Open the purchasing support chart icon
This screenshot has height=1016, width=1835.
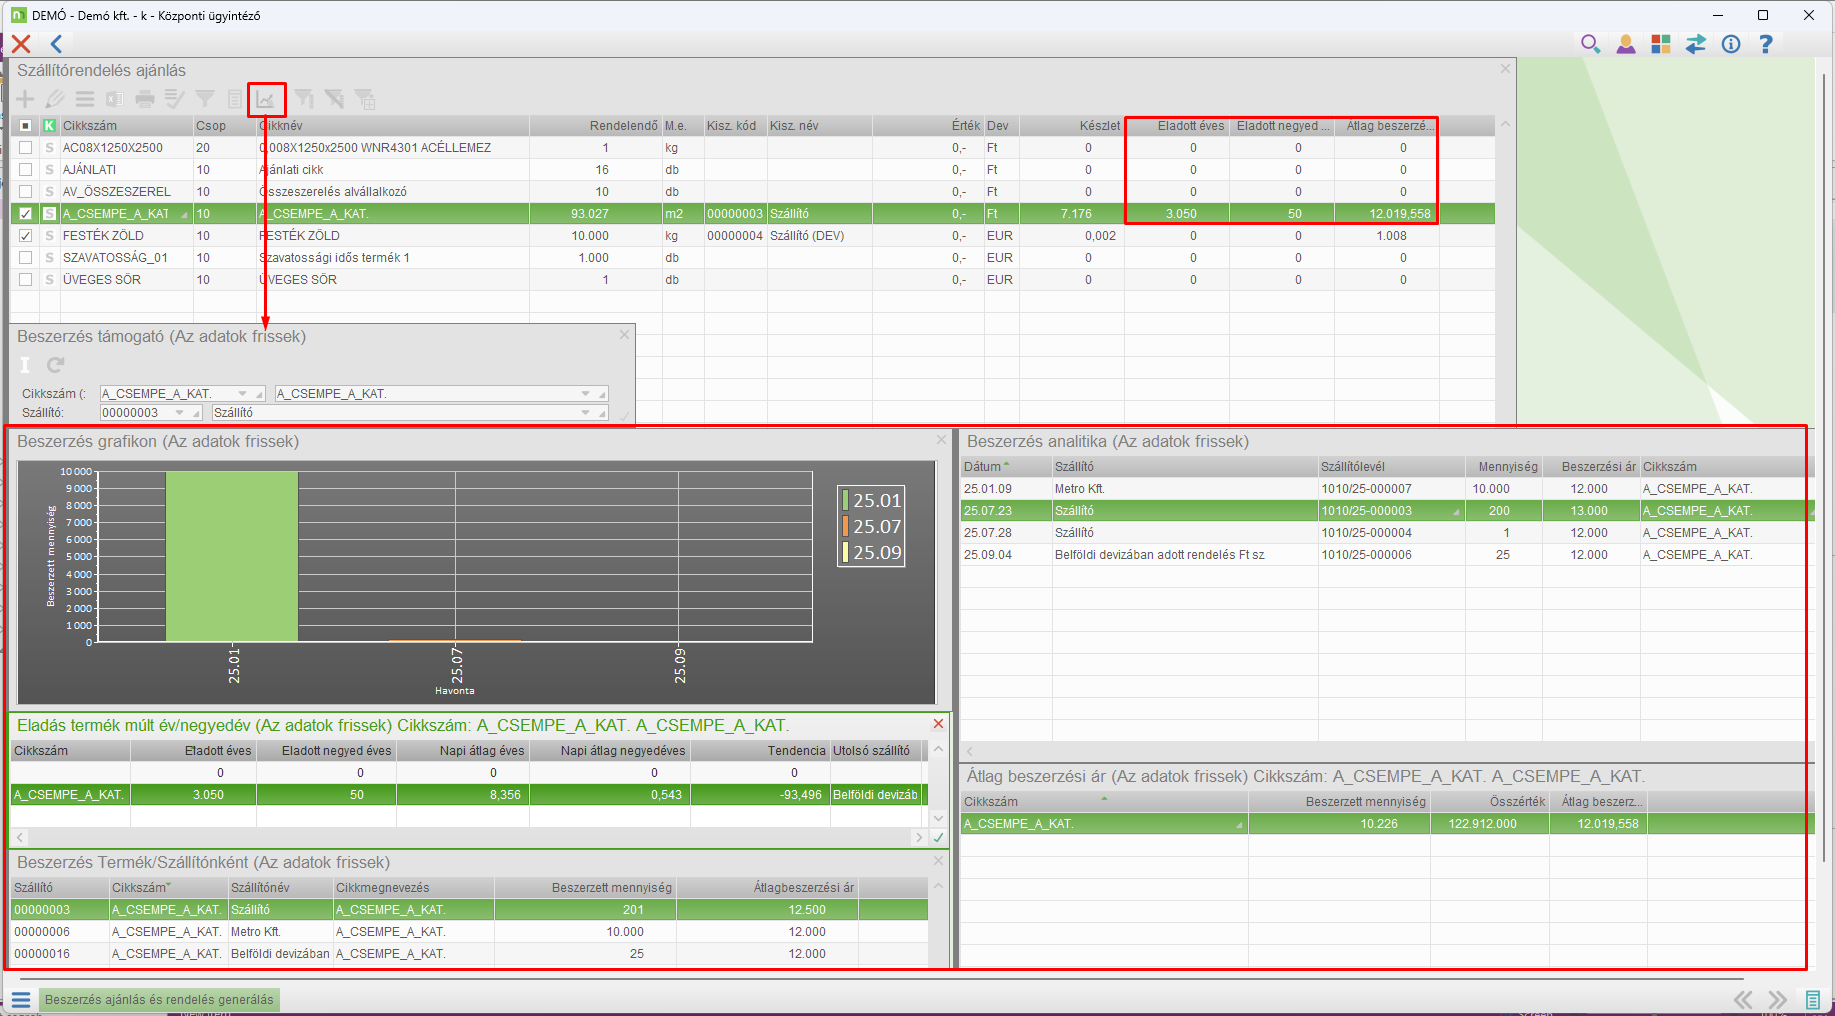[265, 99]
